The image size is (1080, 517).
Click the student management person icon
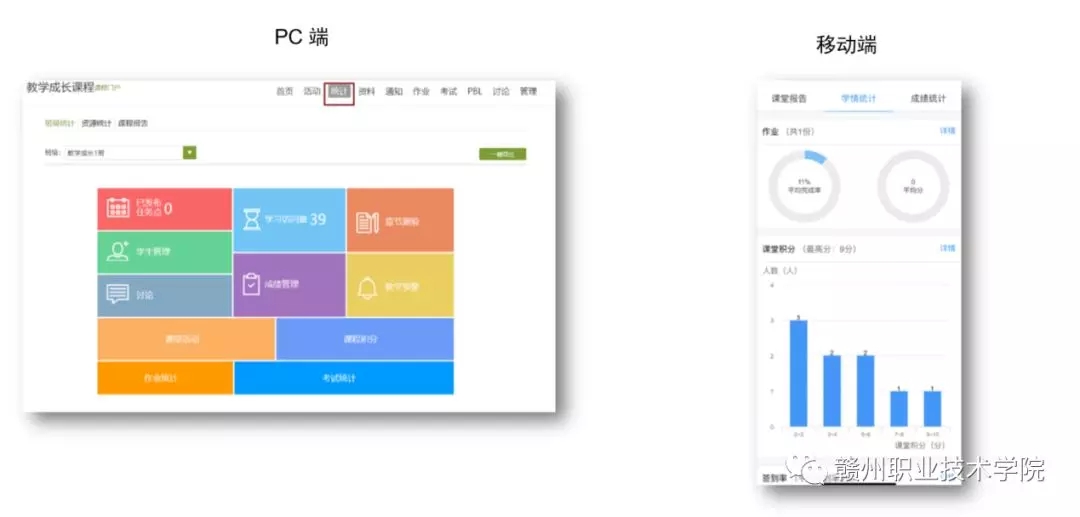(x=118, y=252)
